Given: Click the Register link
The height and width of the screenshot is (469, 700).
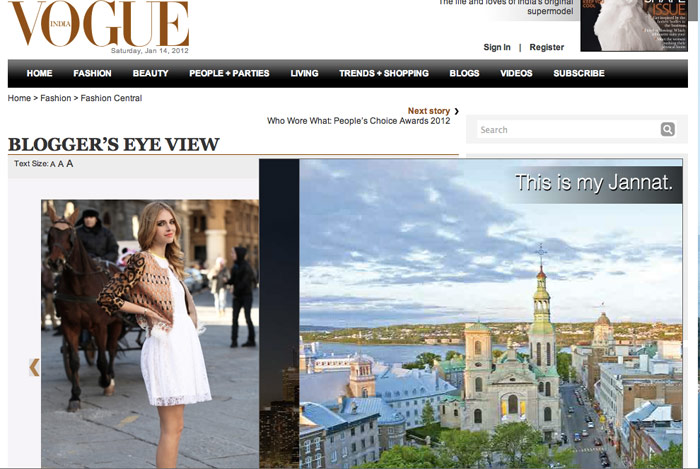Looking at the screenshot, I should [x=547, y=47].
